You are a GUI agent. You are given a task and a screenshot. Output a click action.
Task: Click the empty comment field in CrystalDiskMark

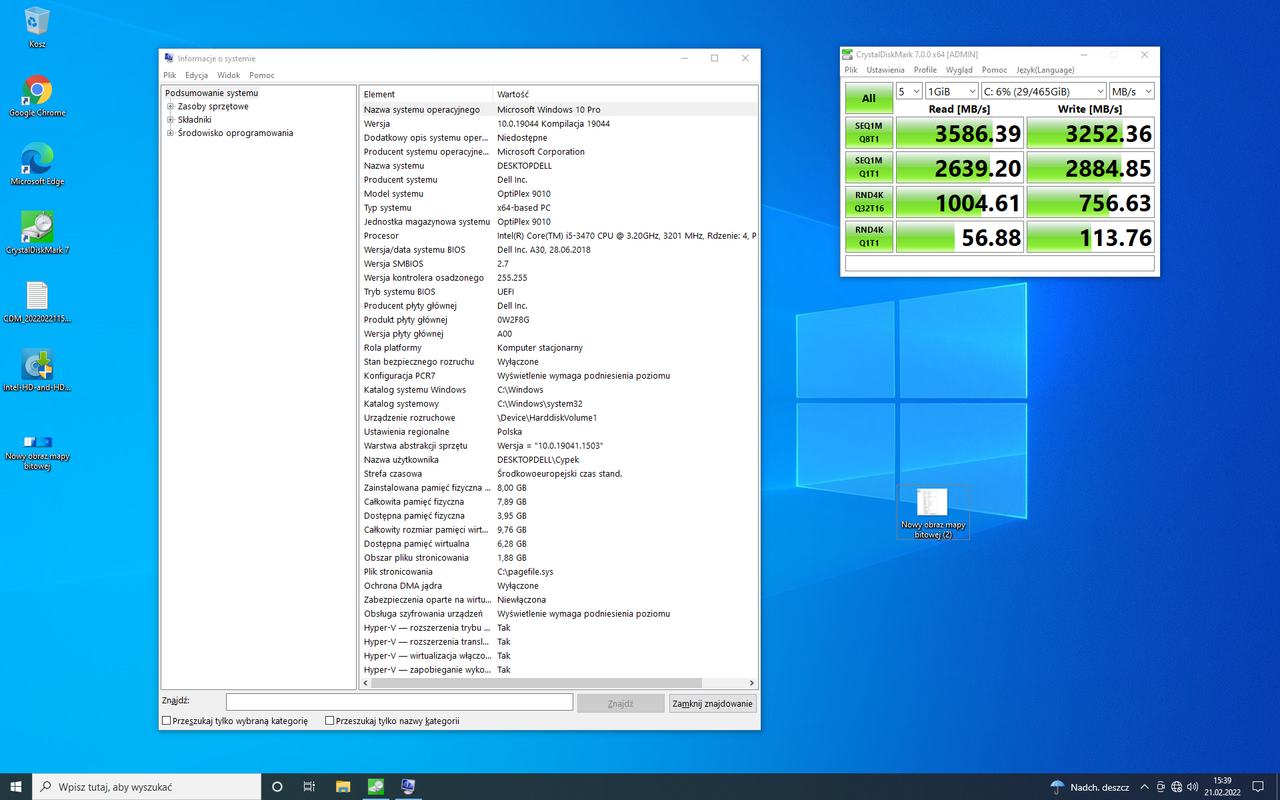click(1000, 263)
